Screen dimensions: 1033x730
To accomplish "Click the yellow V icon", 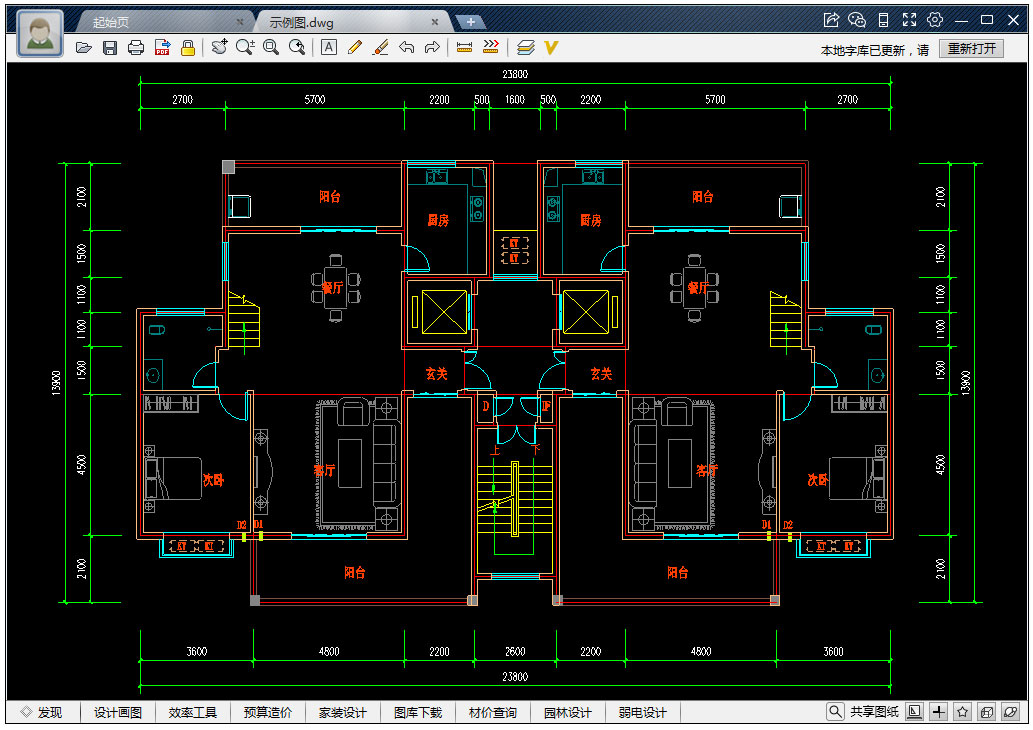I will tap(551, 47).
